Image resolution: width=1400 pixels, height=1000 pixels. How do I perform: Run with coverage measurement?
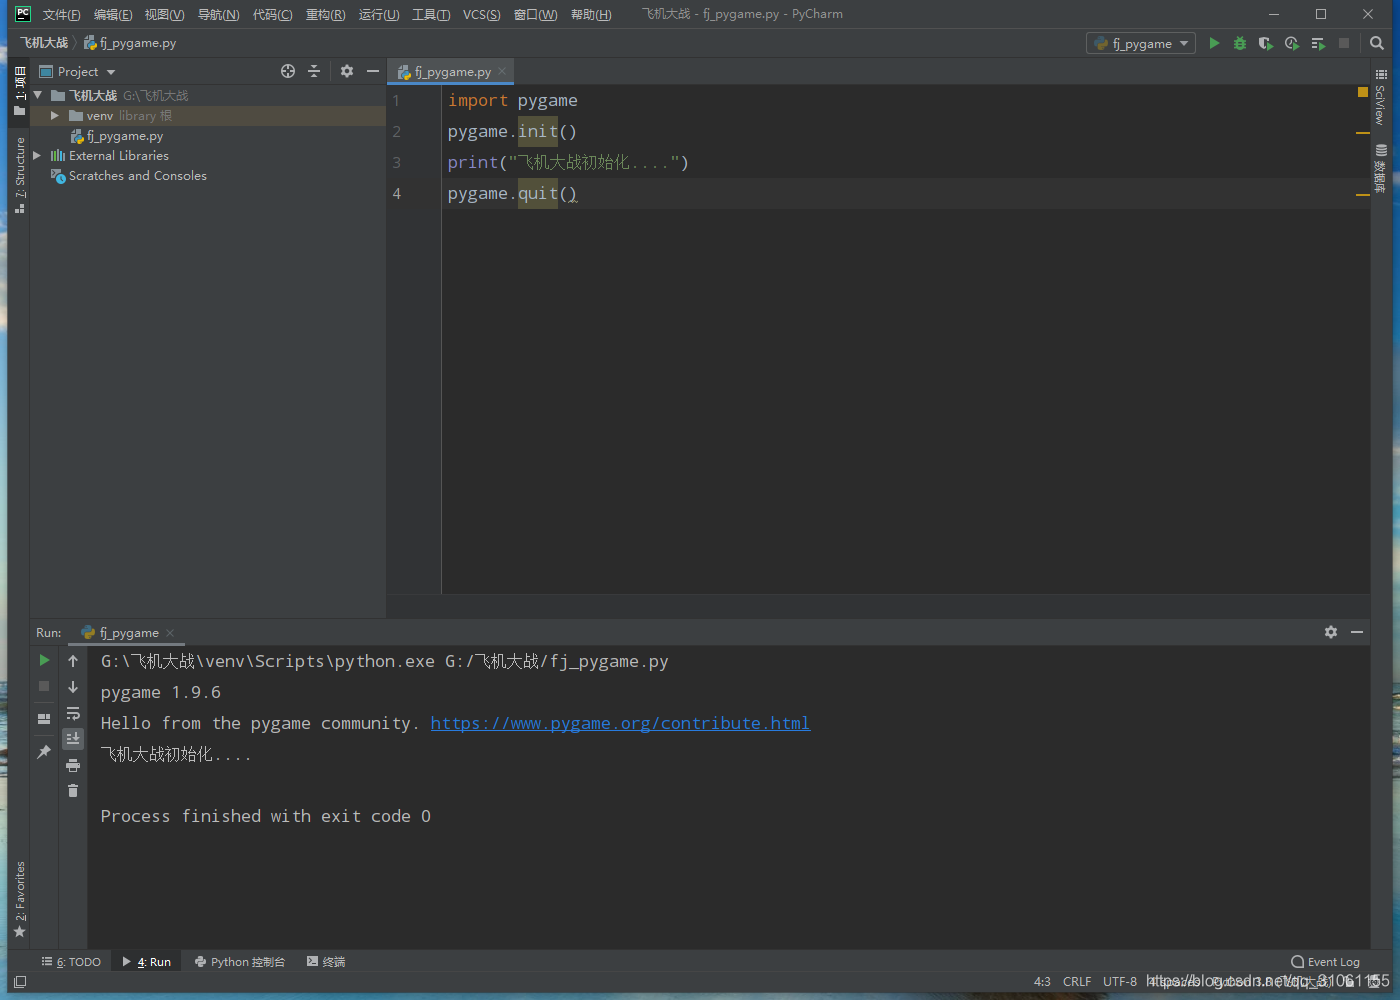point(1265,43)
